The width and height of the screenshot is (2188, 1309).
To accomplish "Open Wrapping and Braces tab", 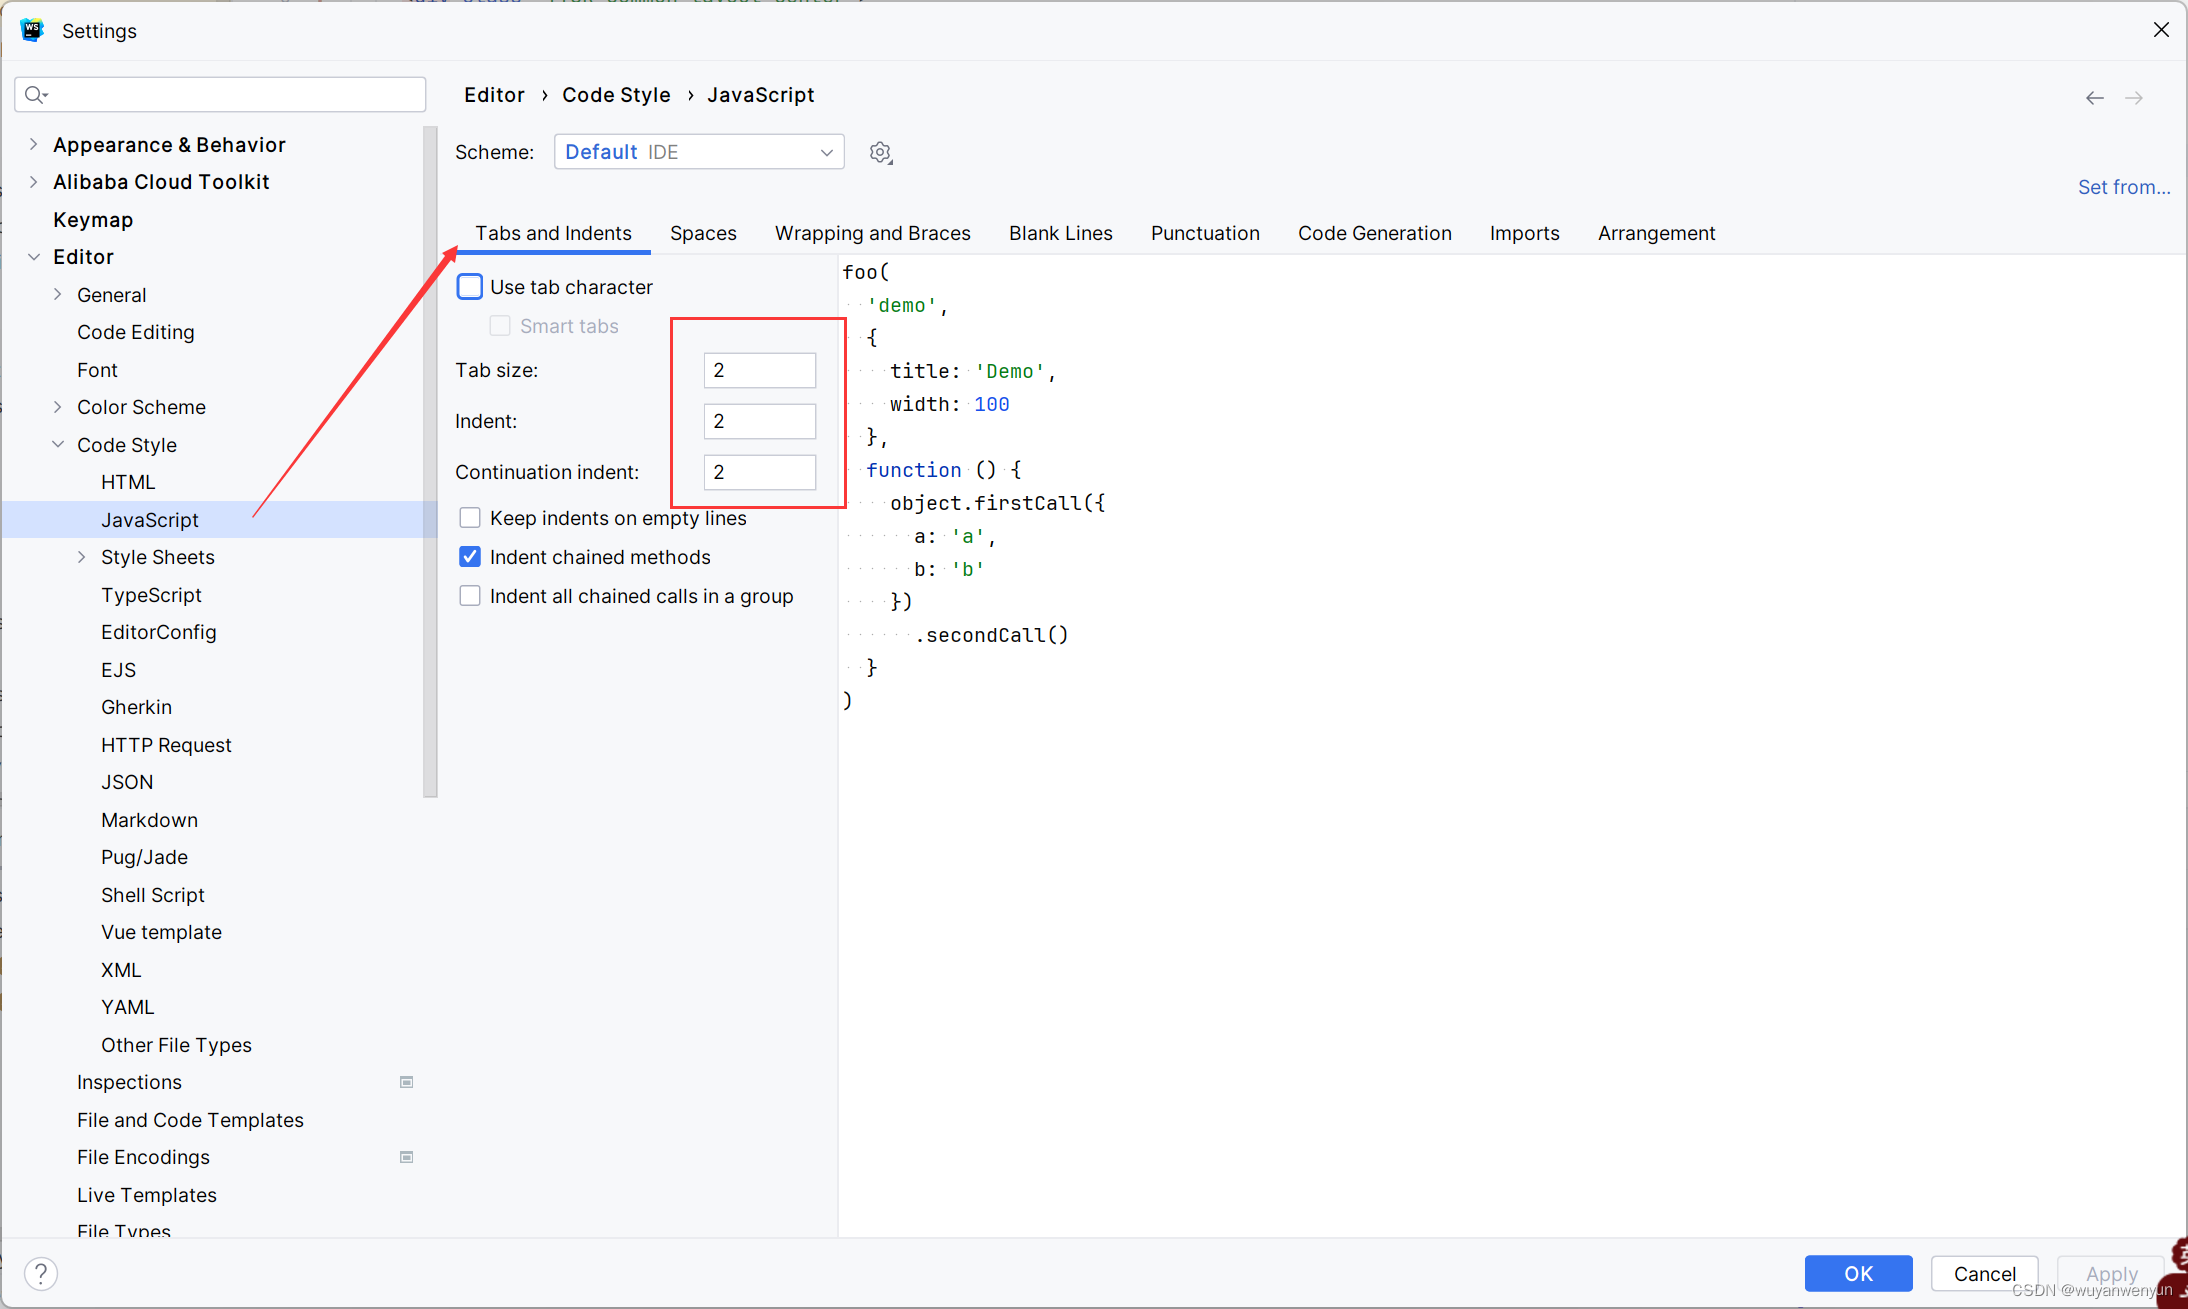I will click(x=872, y=233).
